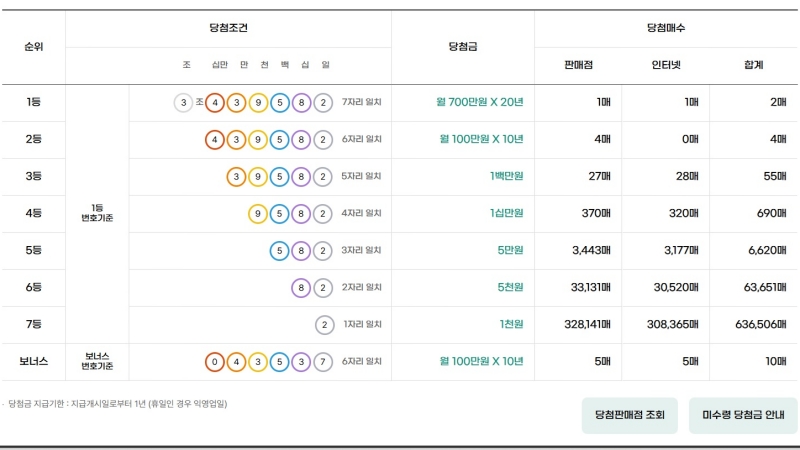
Task: Click the prize text 1백만원
Action: tap(507, 176)
